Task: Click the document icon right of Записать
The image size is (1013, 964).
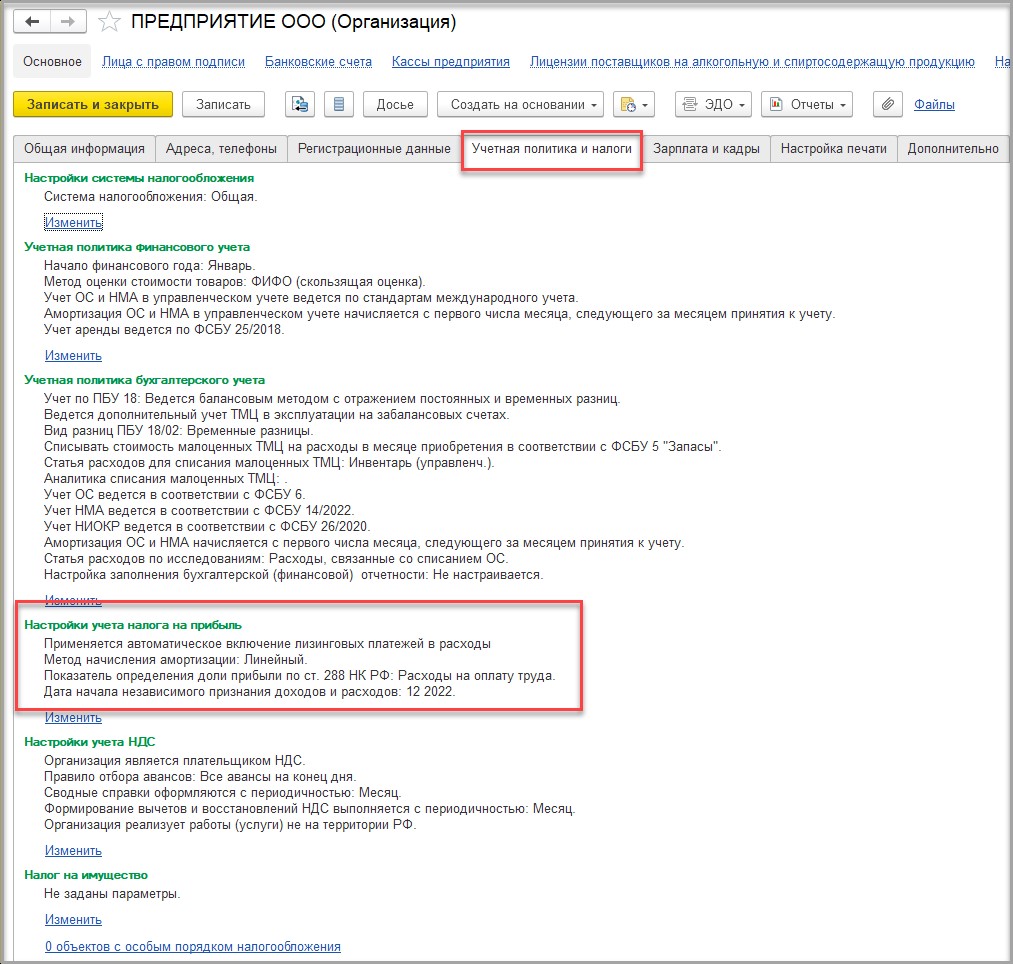Action: click(x=300, y=104)
